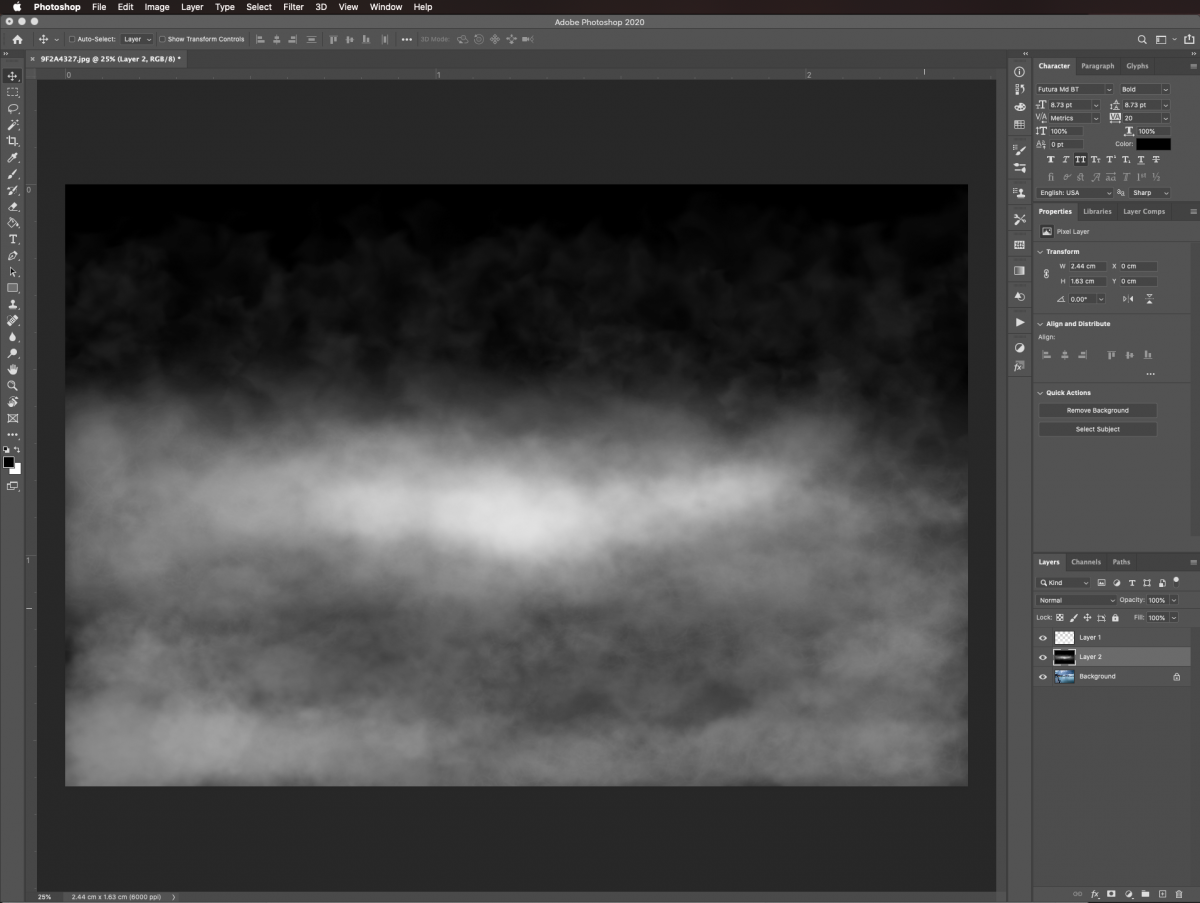Choose the Magic Wand tool
This screenshot has height=903, width=1200.
point(13,125)
